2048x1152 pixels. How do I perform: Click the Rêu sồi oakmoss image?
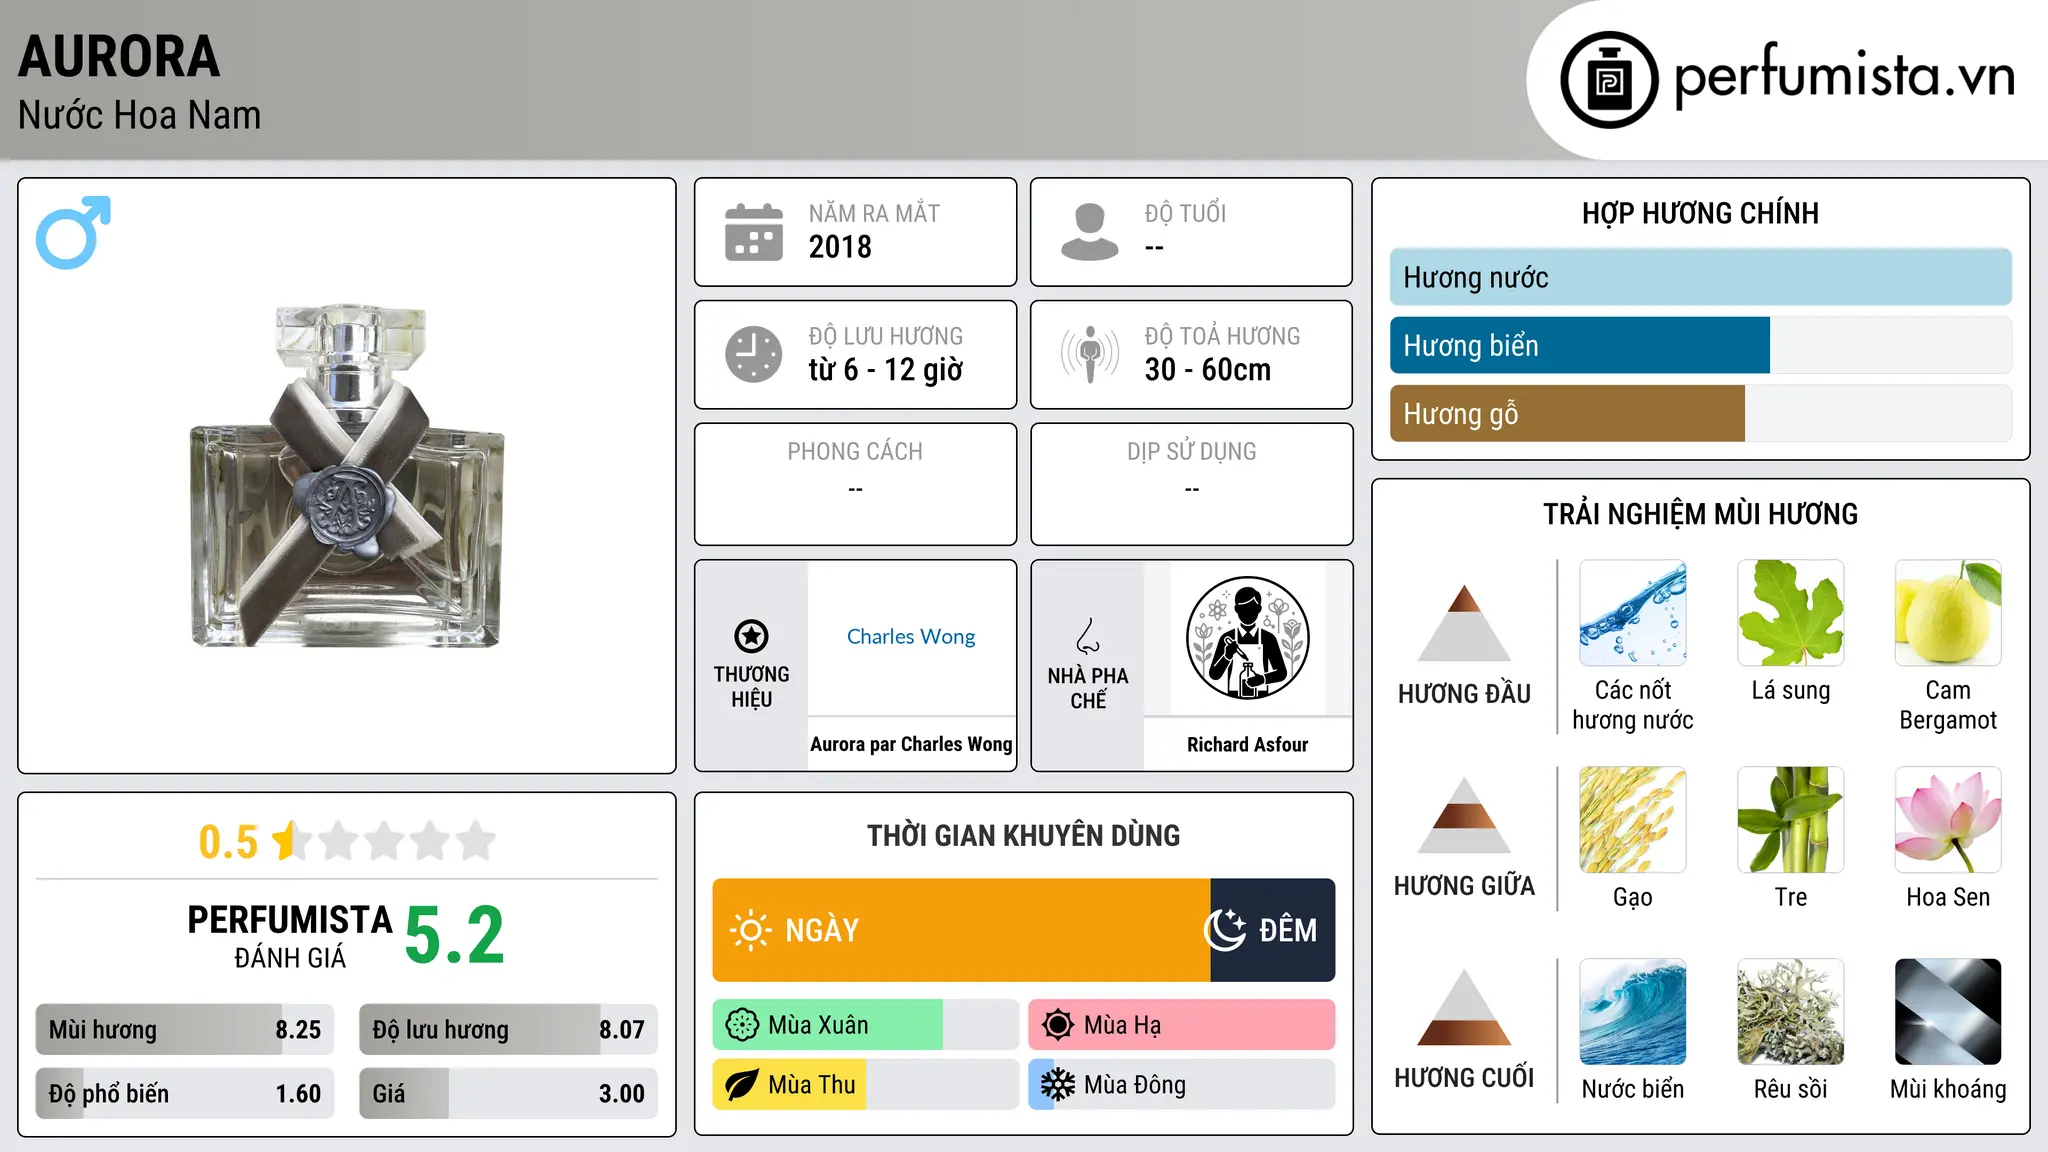[x=1791, y=1012]
